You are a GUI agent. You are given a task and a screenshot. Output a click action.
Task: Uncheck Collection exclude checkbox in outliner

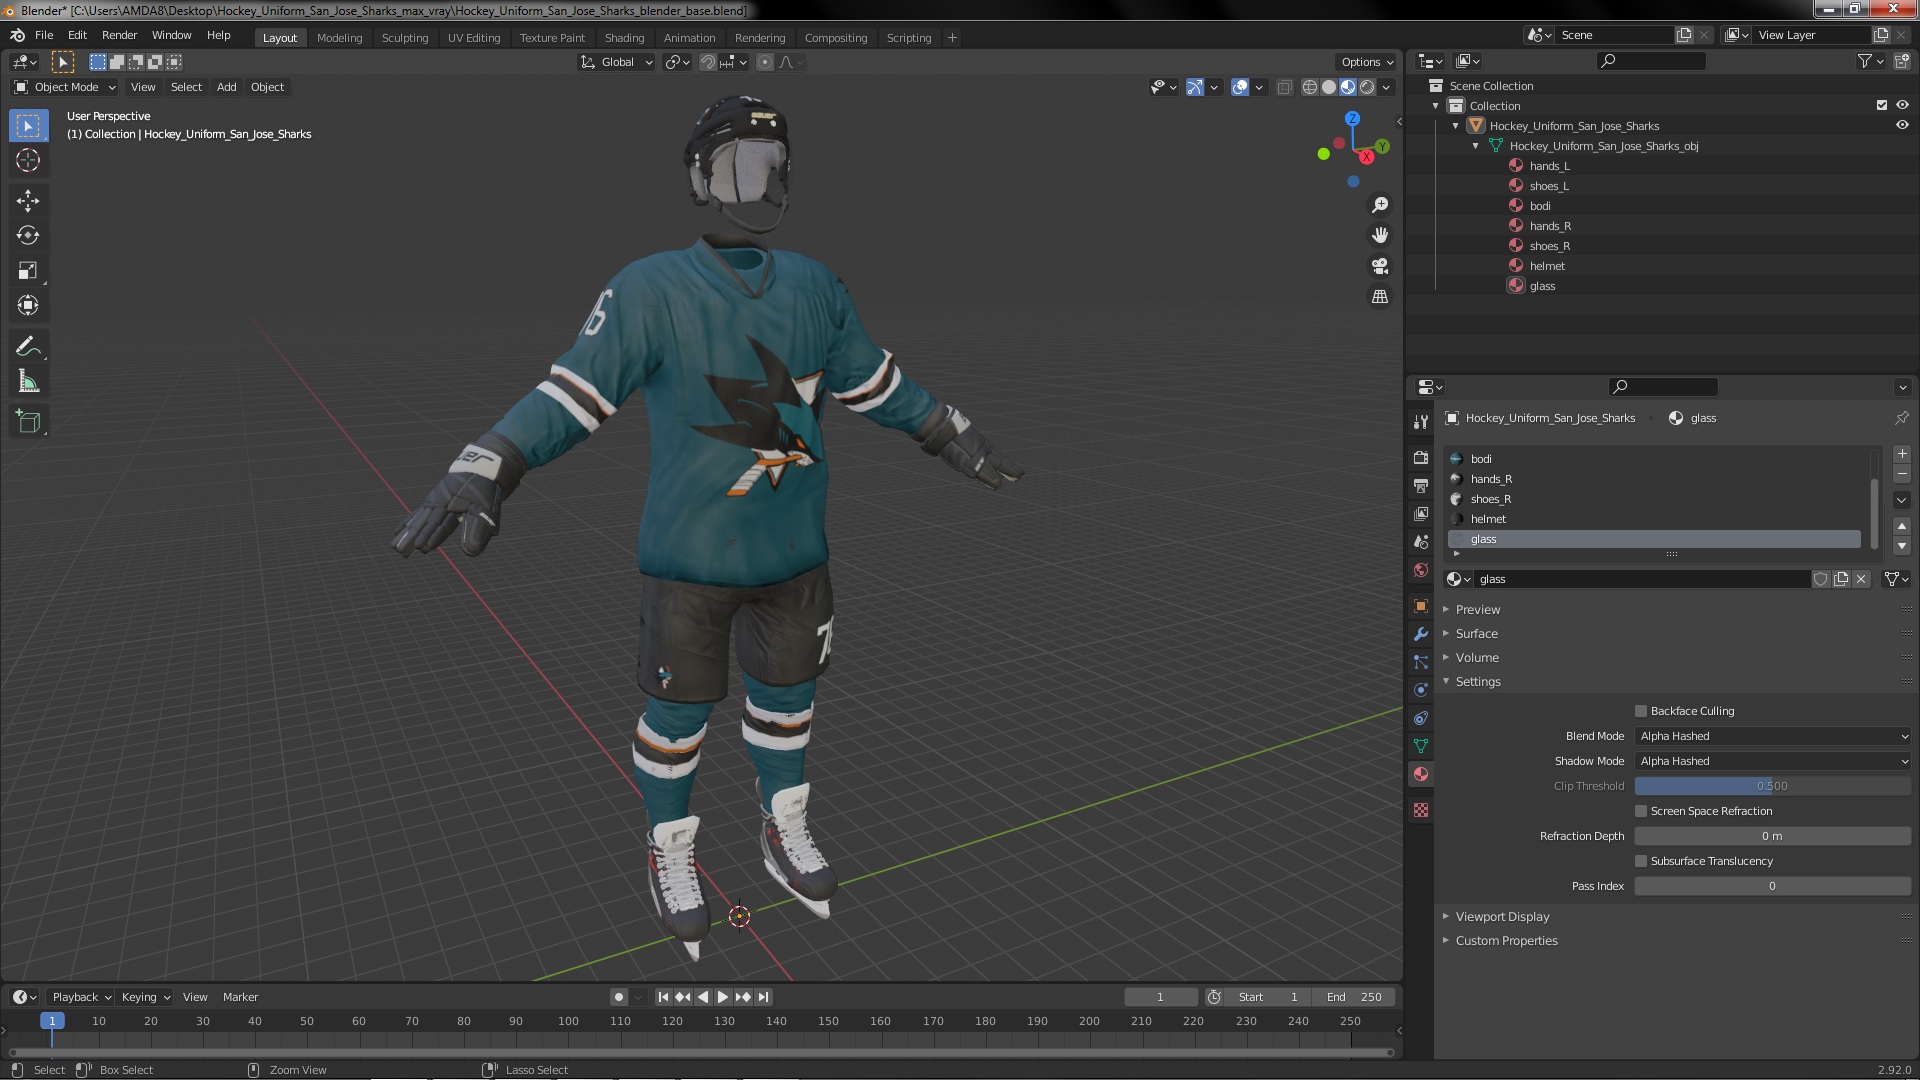click(x=1882, y=106)
